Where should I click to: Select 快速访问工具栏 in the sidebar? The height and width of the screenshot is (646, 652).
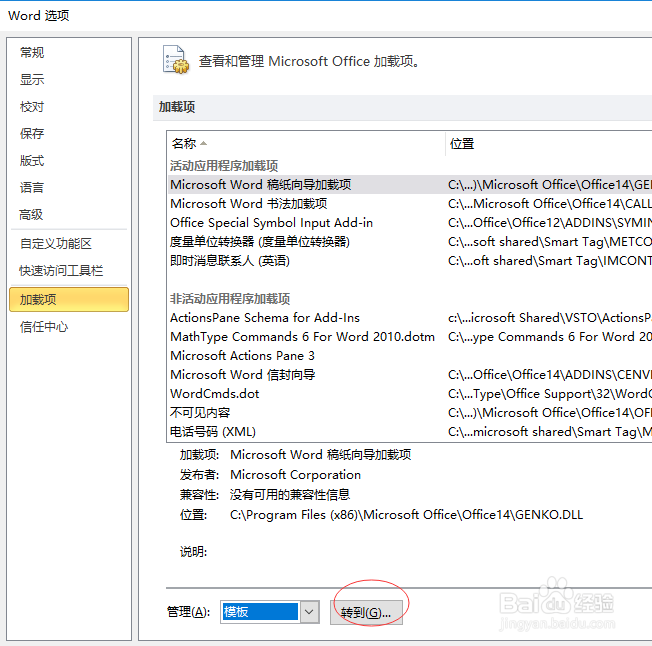pyautogui.click(x=61, y=271)
